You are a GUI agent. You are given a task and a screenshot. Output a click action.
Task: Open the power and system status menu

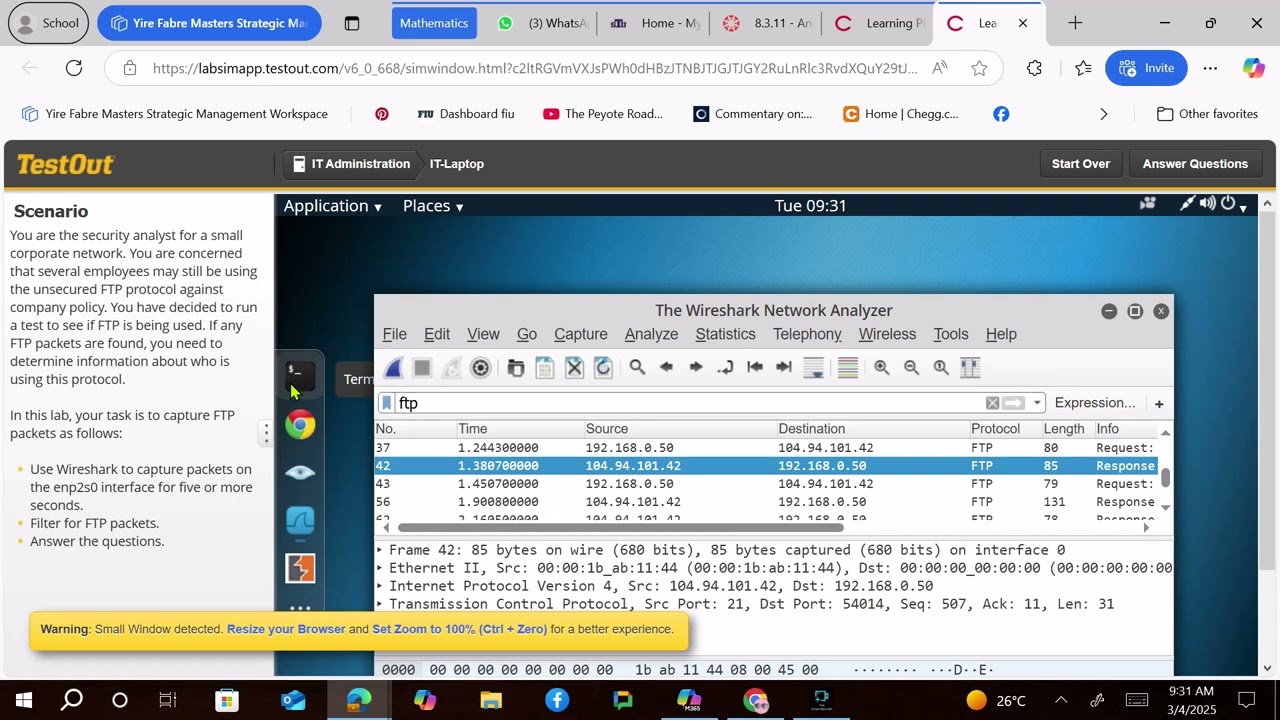[1235, 204]
